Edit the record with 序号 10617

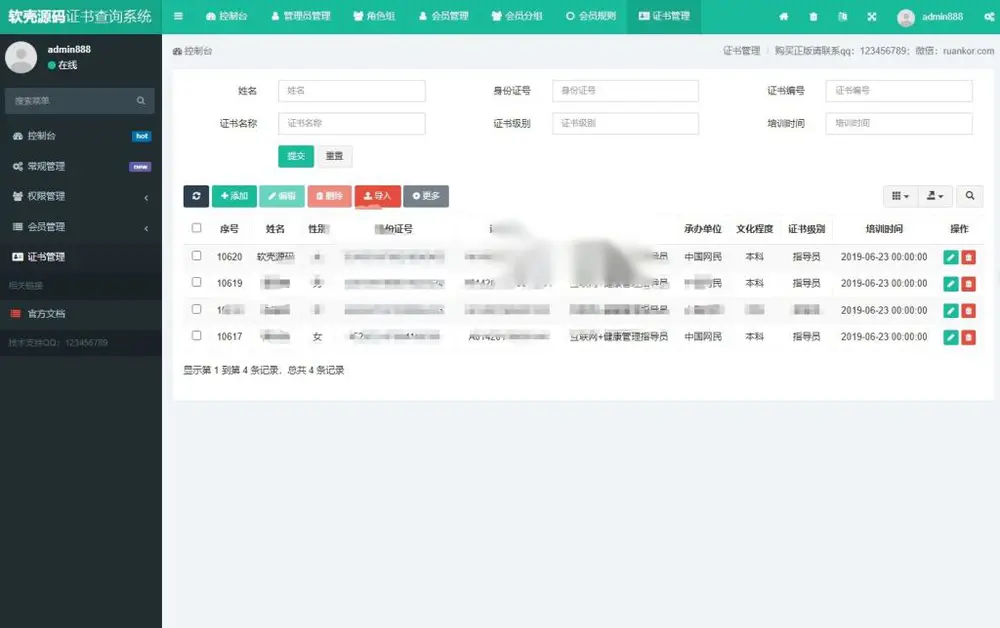tap(950, 337)
